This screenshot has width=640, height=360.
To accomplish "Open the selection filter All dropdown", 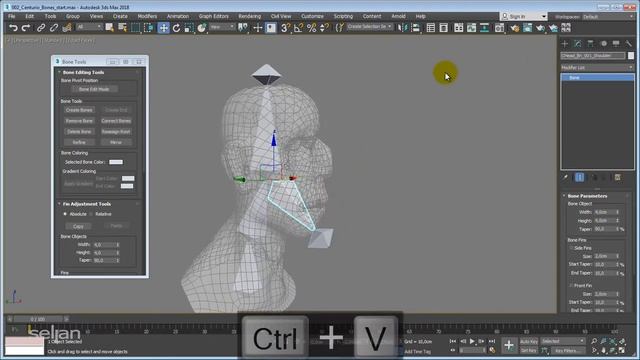I will click(x=89, y=27).
